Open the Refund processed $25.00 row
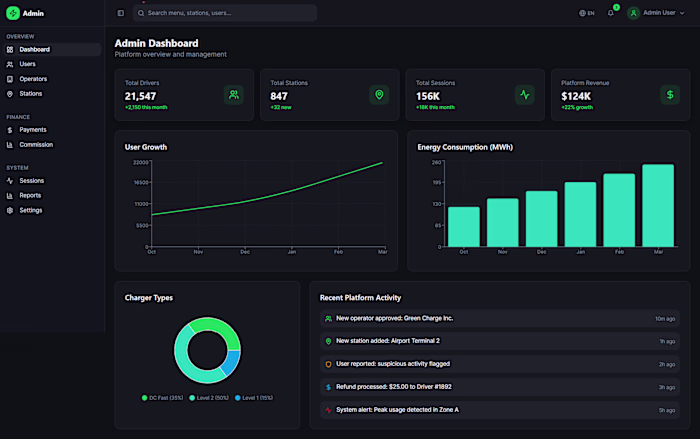700x439 pixels. pyautogui.click(x=500, y=387)
